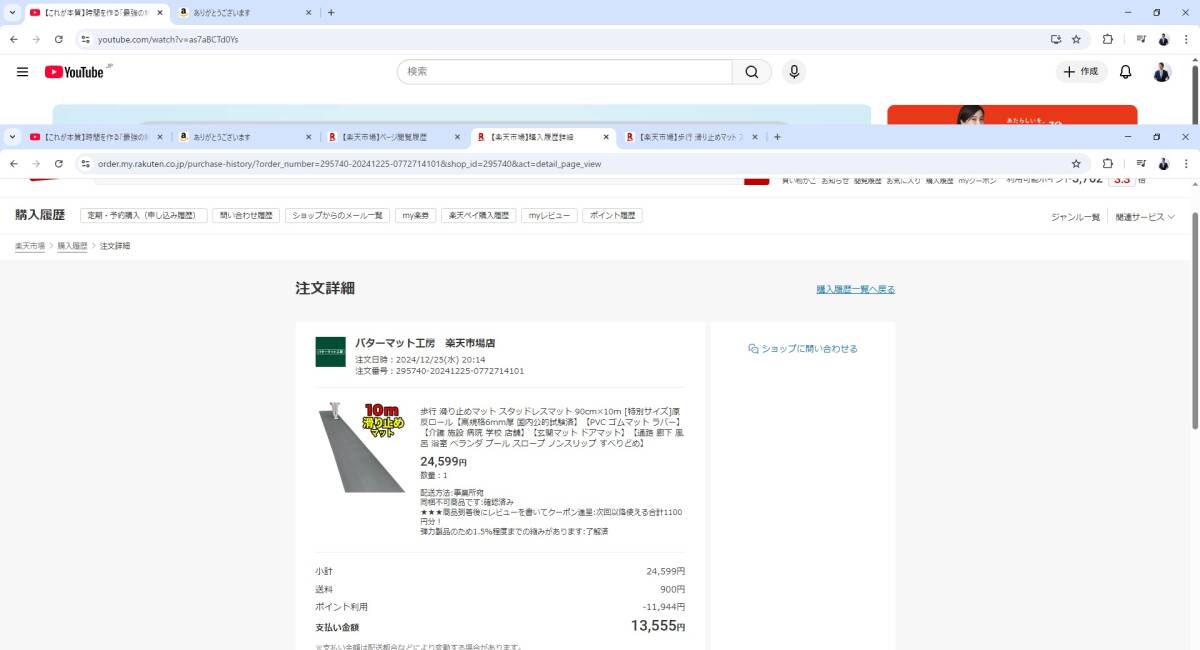
Task: Click パターマット工房 shop logo
Action: click(x=330, y=351)
